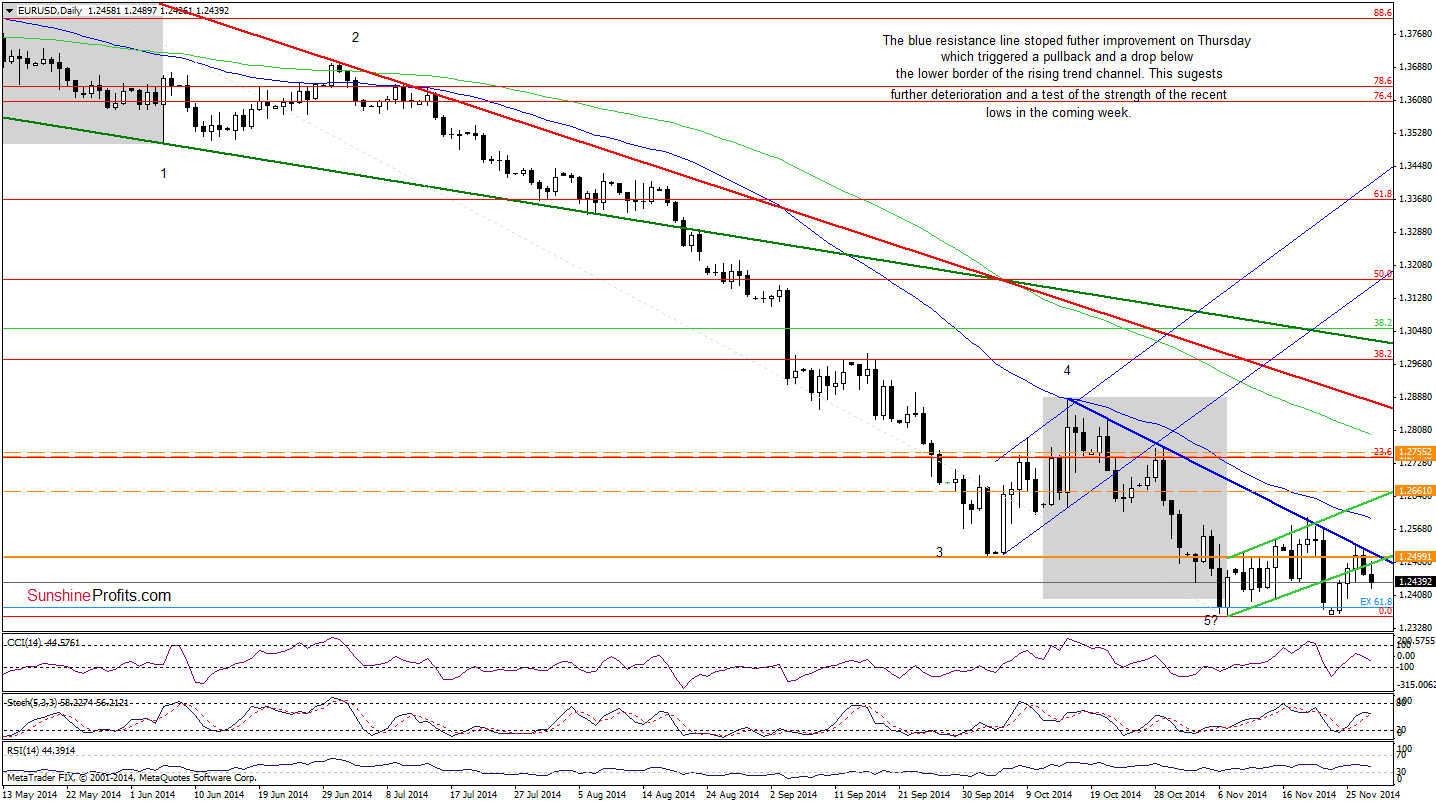
Task: Select wave label 2 near the June peak
Action: 355,37
